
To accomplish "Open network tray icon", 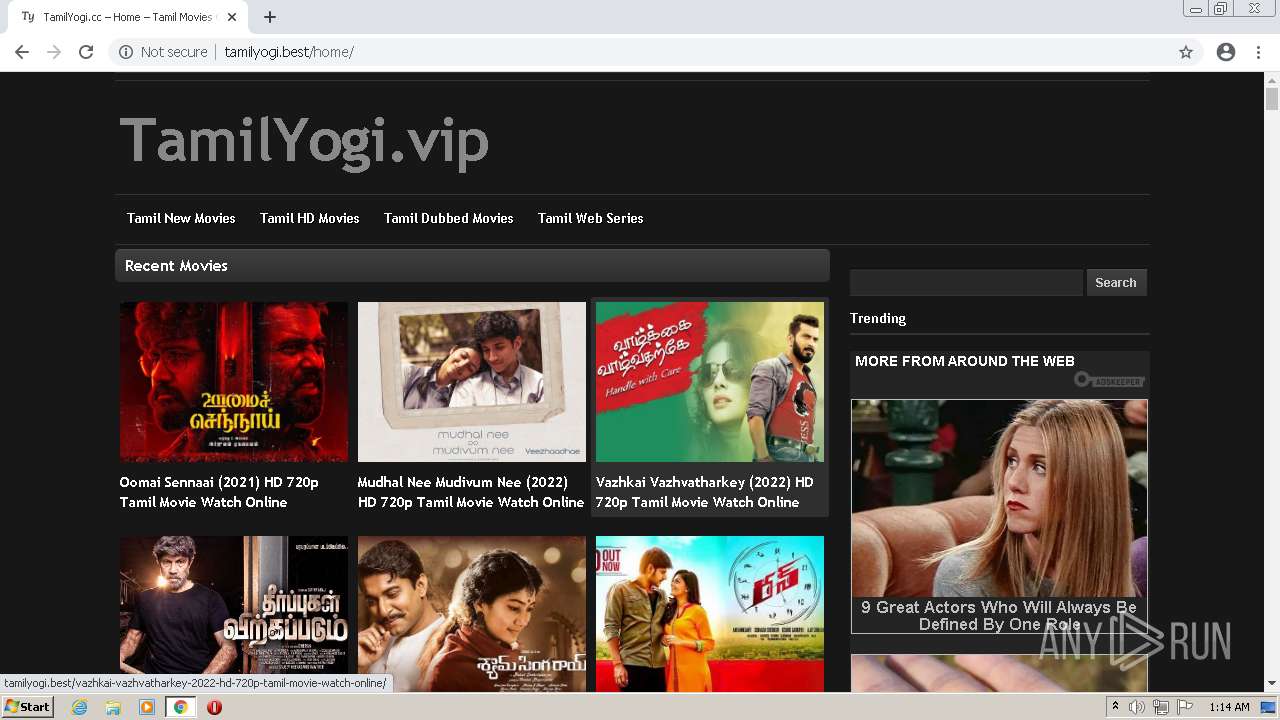I will [x=1161, y=707].
